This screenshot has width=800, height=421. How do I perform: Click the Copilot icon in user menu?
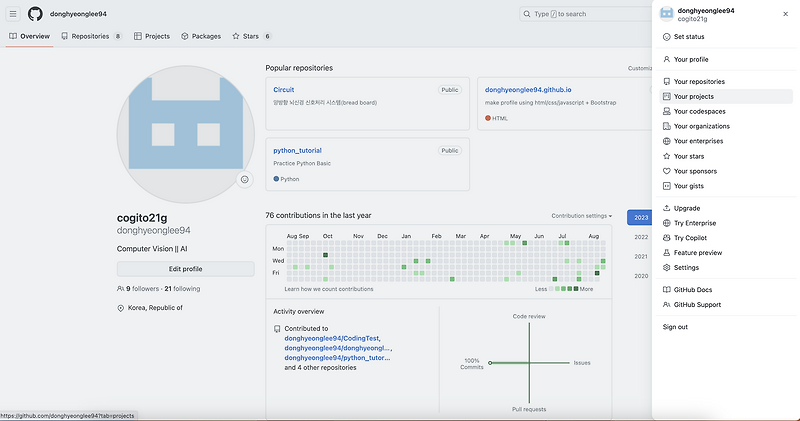(666, 238)
